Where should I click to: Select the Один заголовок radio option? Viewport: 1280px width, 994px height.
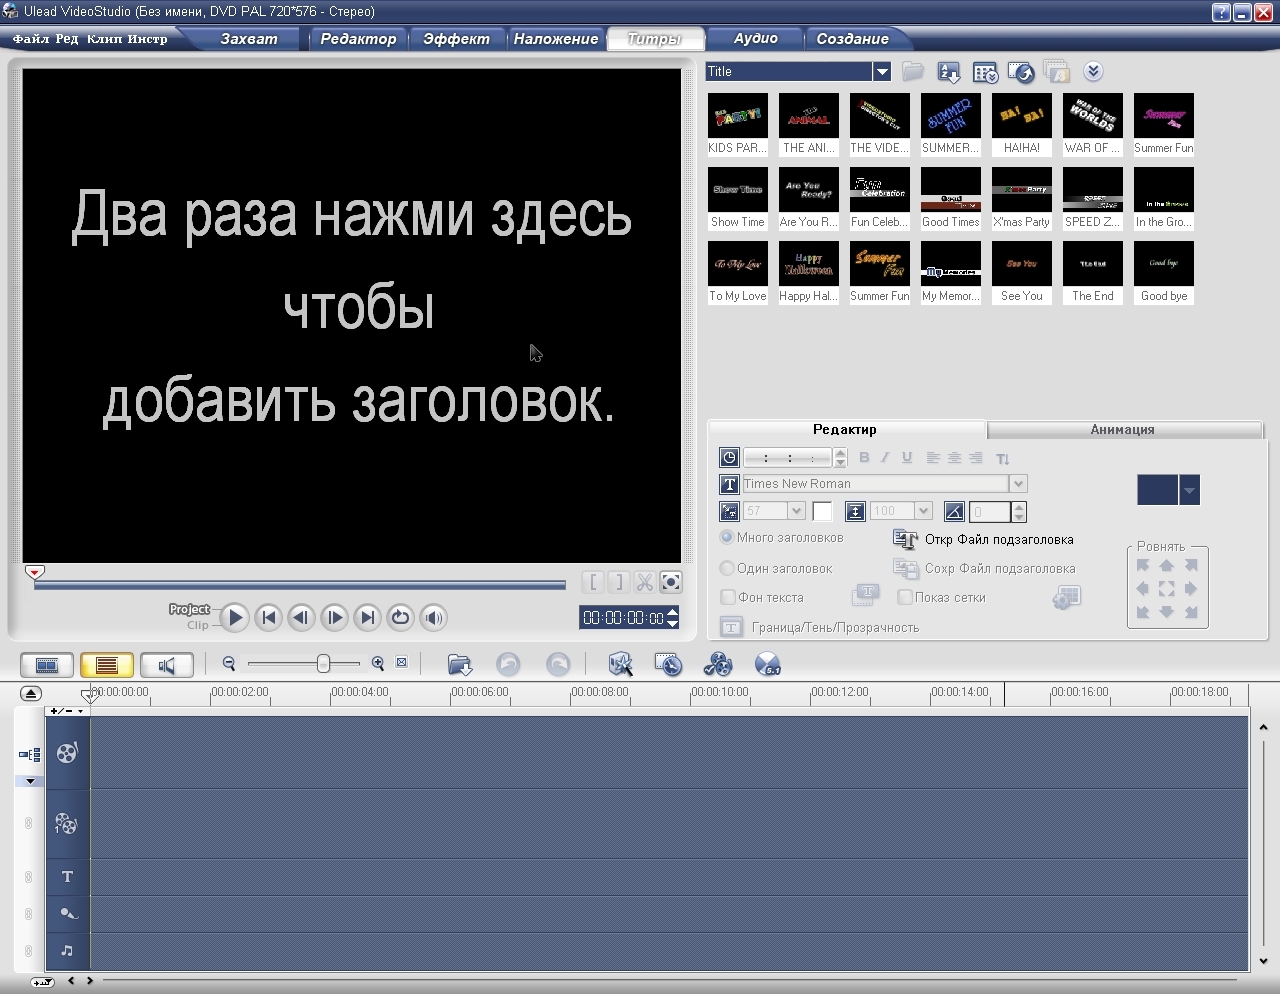coord(727,569)
